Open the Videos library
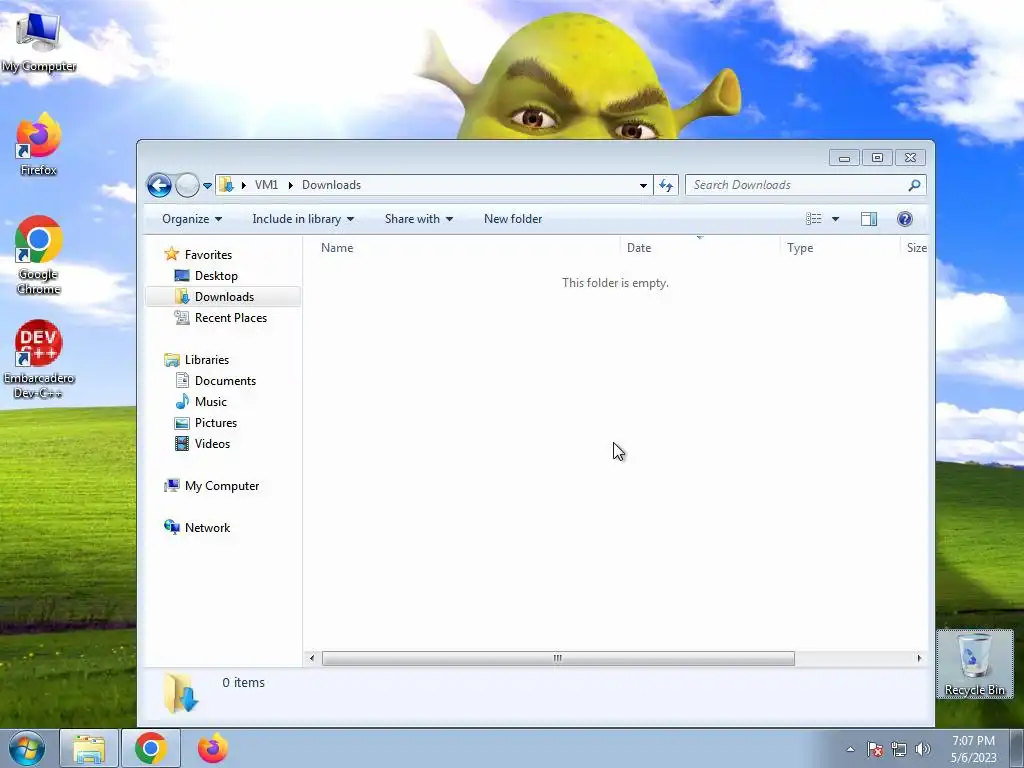The width and height of the screenshot is (1024, 768). pyautogui.click(x=212, y=443)
